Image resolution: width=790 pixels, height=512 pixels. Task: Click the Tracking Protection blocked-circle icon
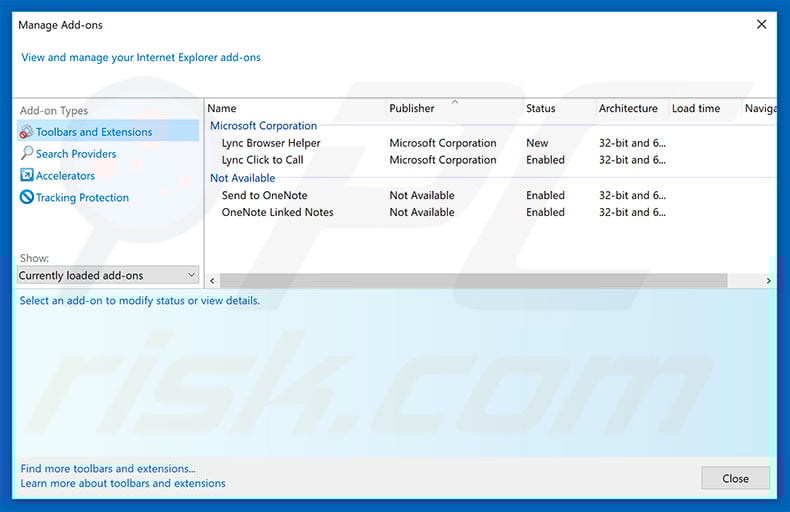pos(27,197)
